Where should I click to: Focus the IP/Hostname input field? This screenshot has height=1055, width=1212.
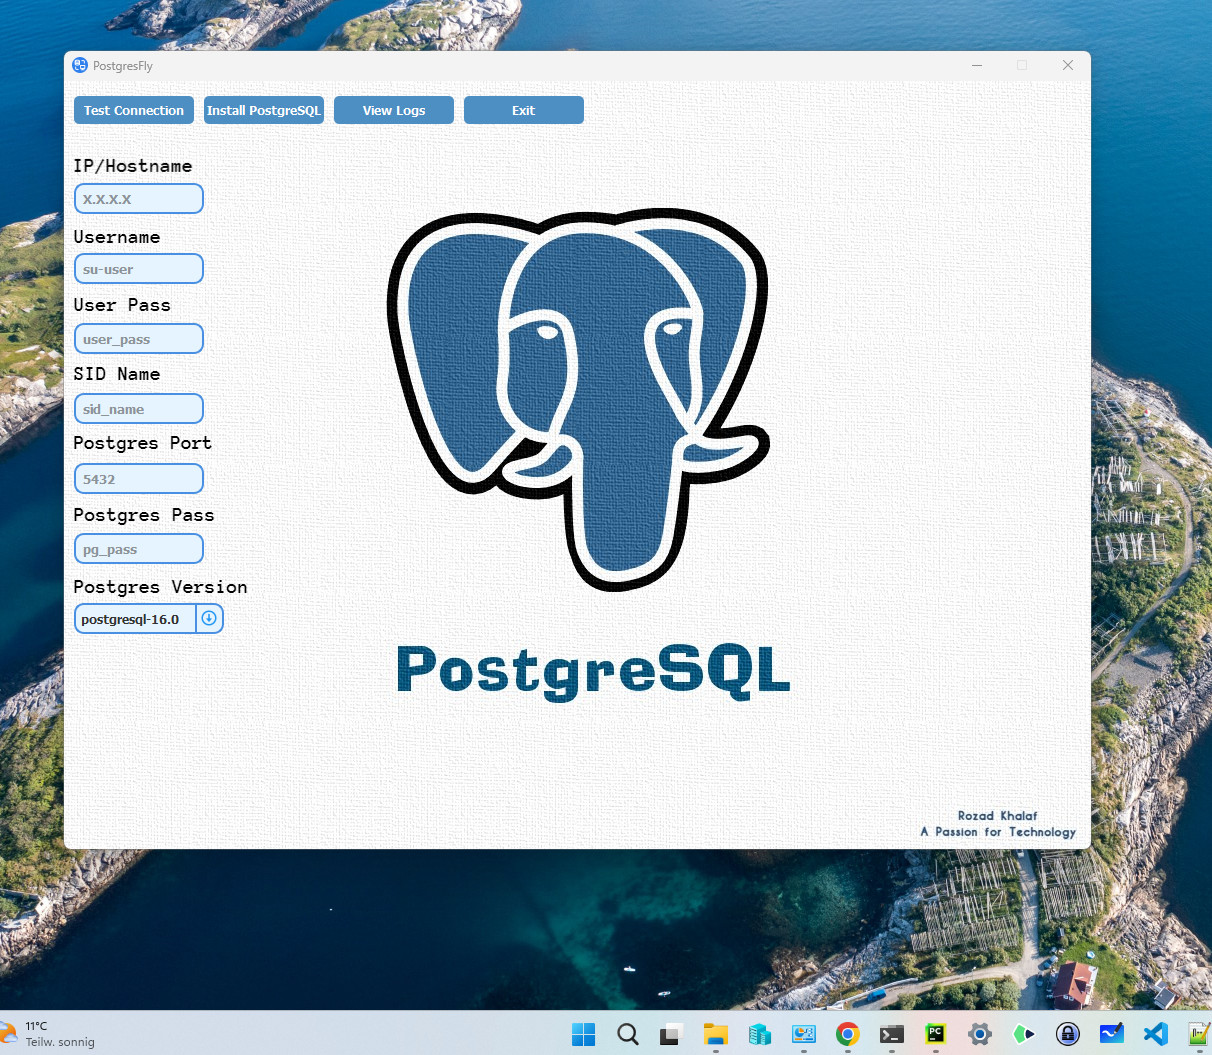(x=139, y=199)
